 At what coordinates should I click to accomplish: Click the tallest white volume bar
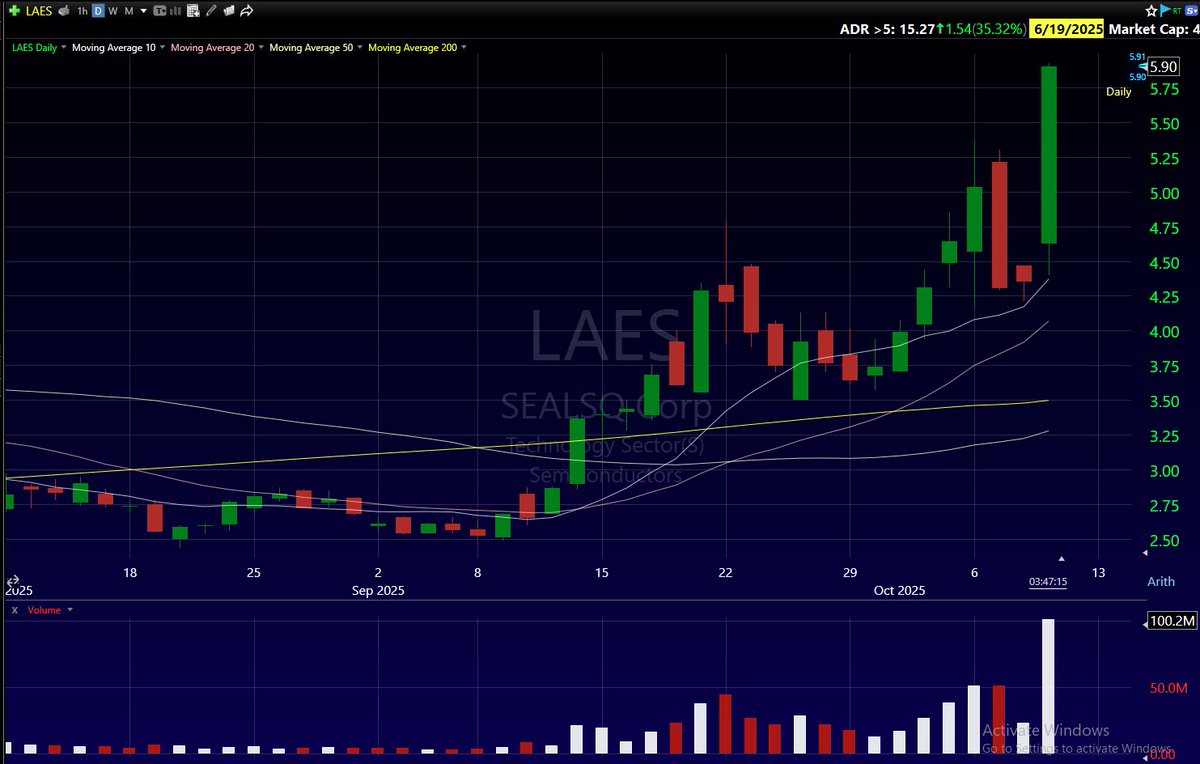click(1049, 686)
